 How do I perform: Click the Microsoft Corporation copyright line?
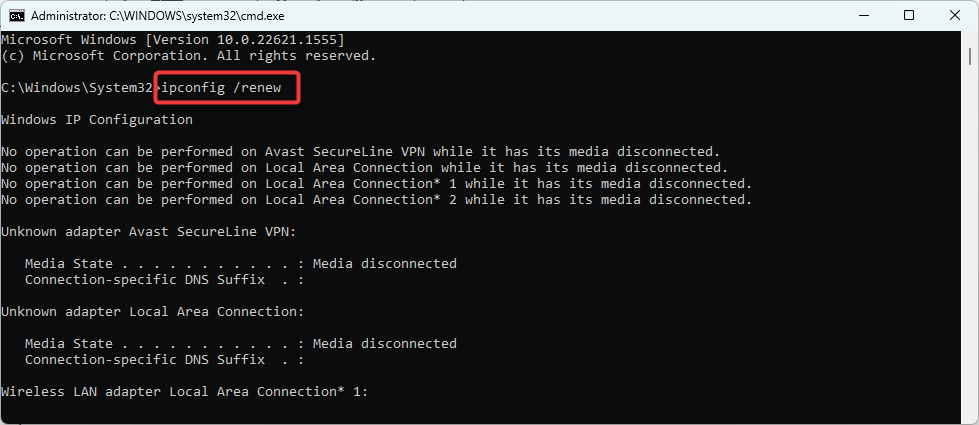click(189, 56)
